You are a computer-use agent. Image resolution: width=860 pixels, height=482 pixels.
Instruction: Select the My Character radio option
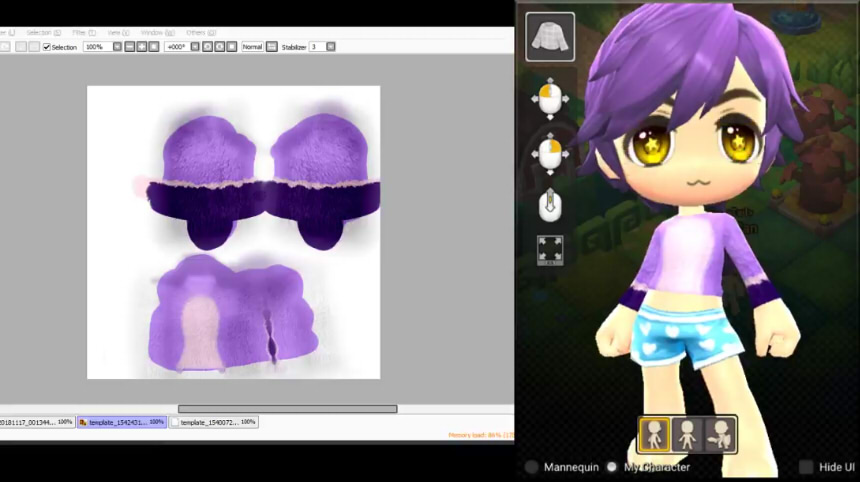coord(612,467)
